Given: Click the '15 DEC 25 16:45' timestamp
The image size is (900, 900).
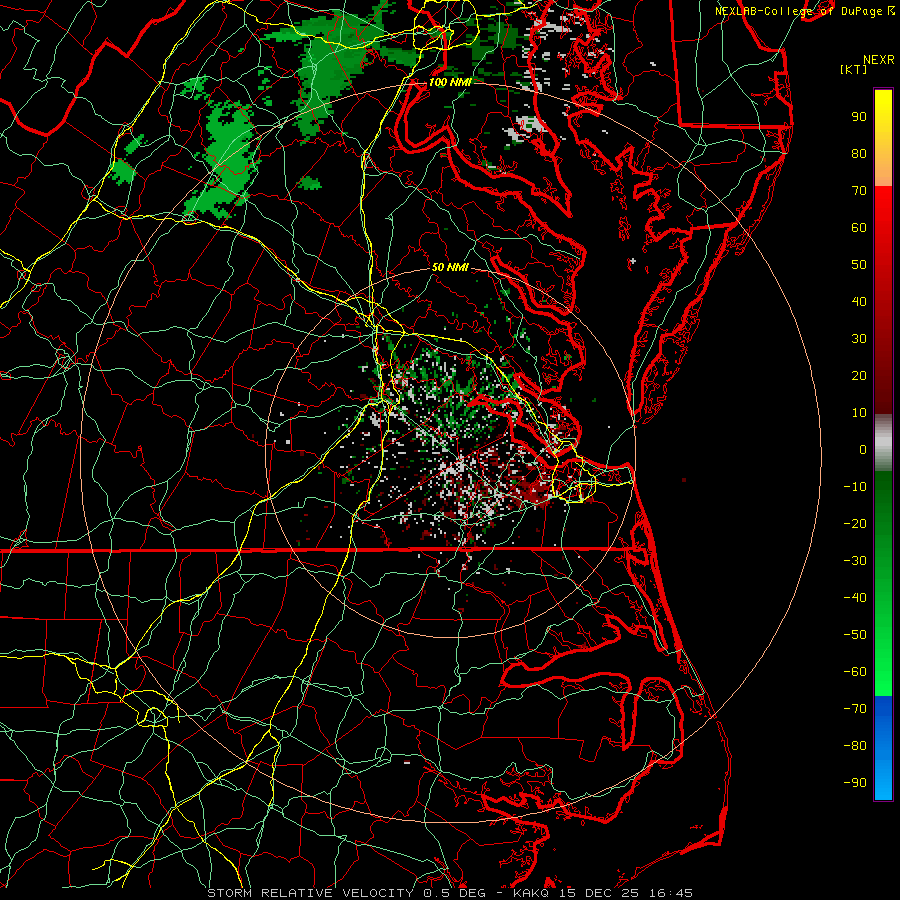Looking at the screenshot, I should 626,893.
